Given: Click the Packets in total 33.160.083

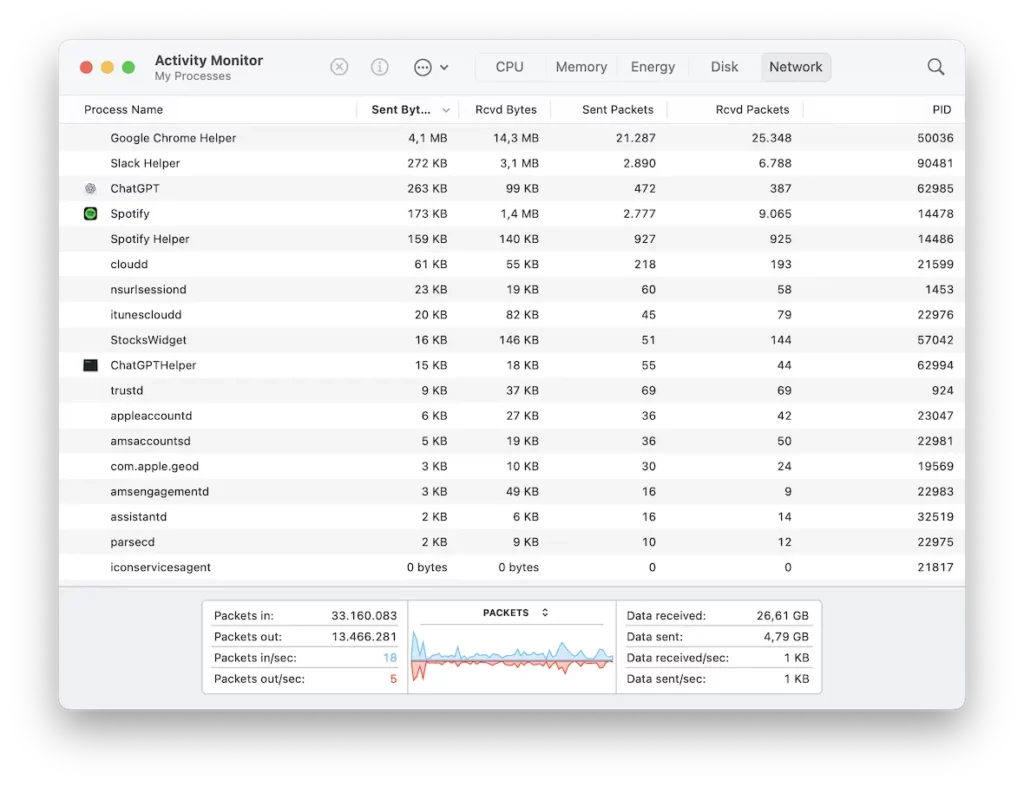Looking at the screenshot, I should [x=364, y=616].
